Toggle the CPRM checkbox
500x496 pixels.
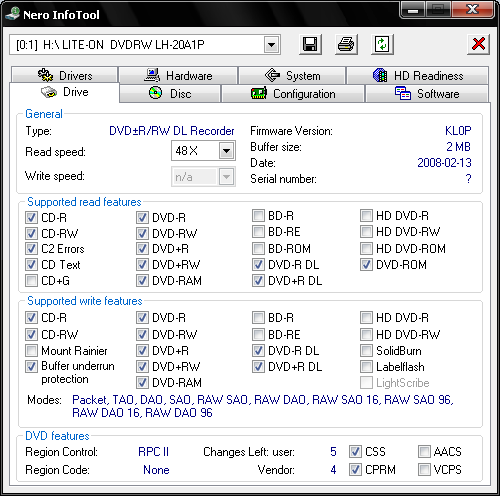(355, 470)
